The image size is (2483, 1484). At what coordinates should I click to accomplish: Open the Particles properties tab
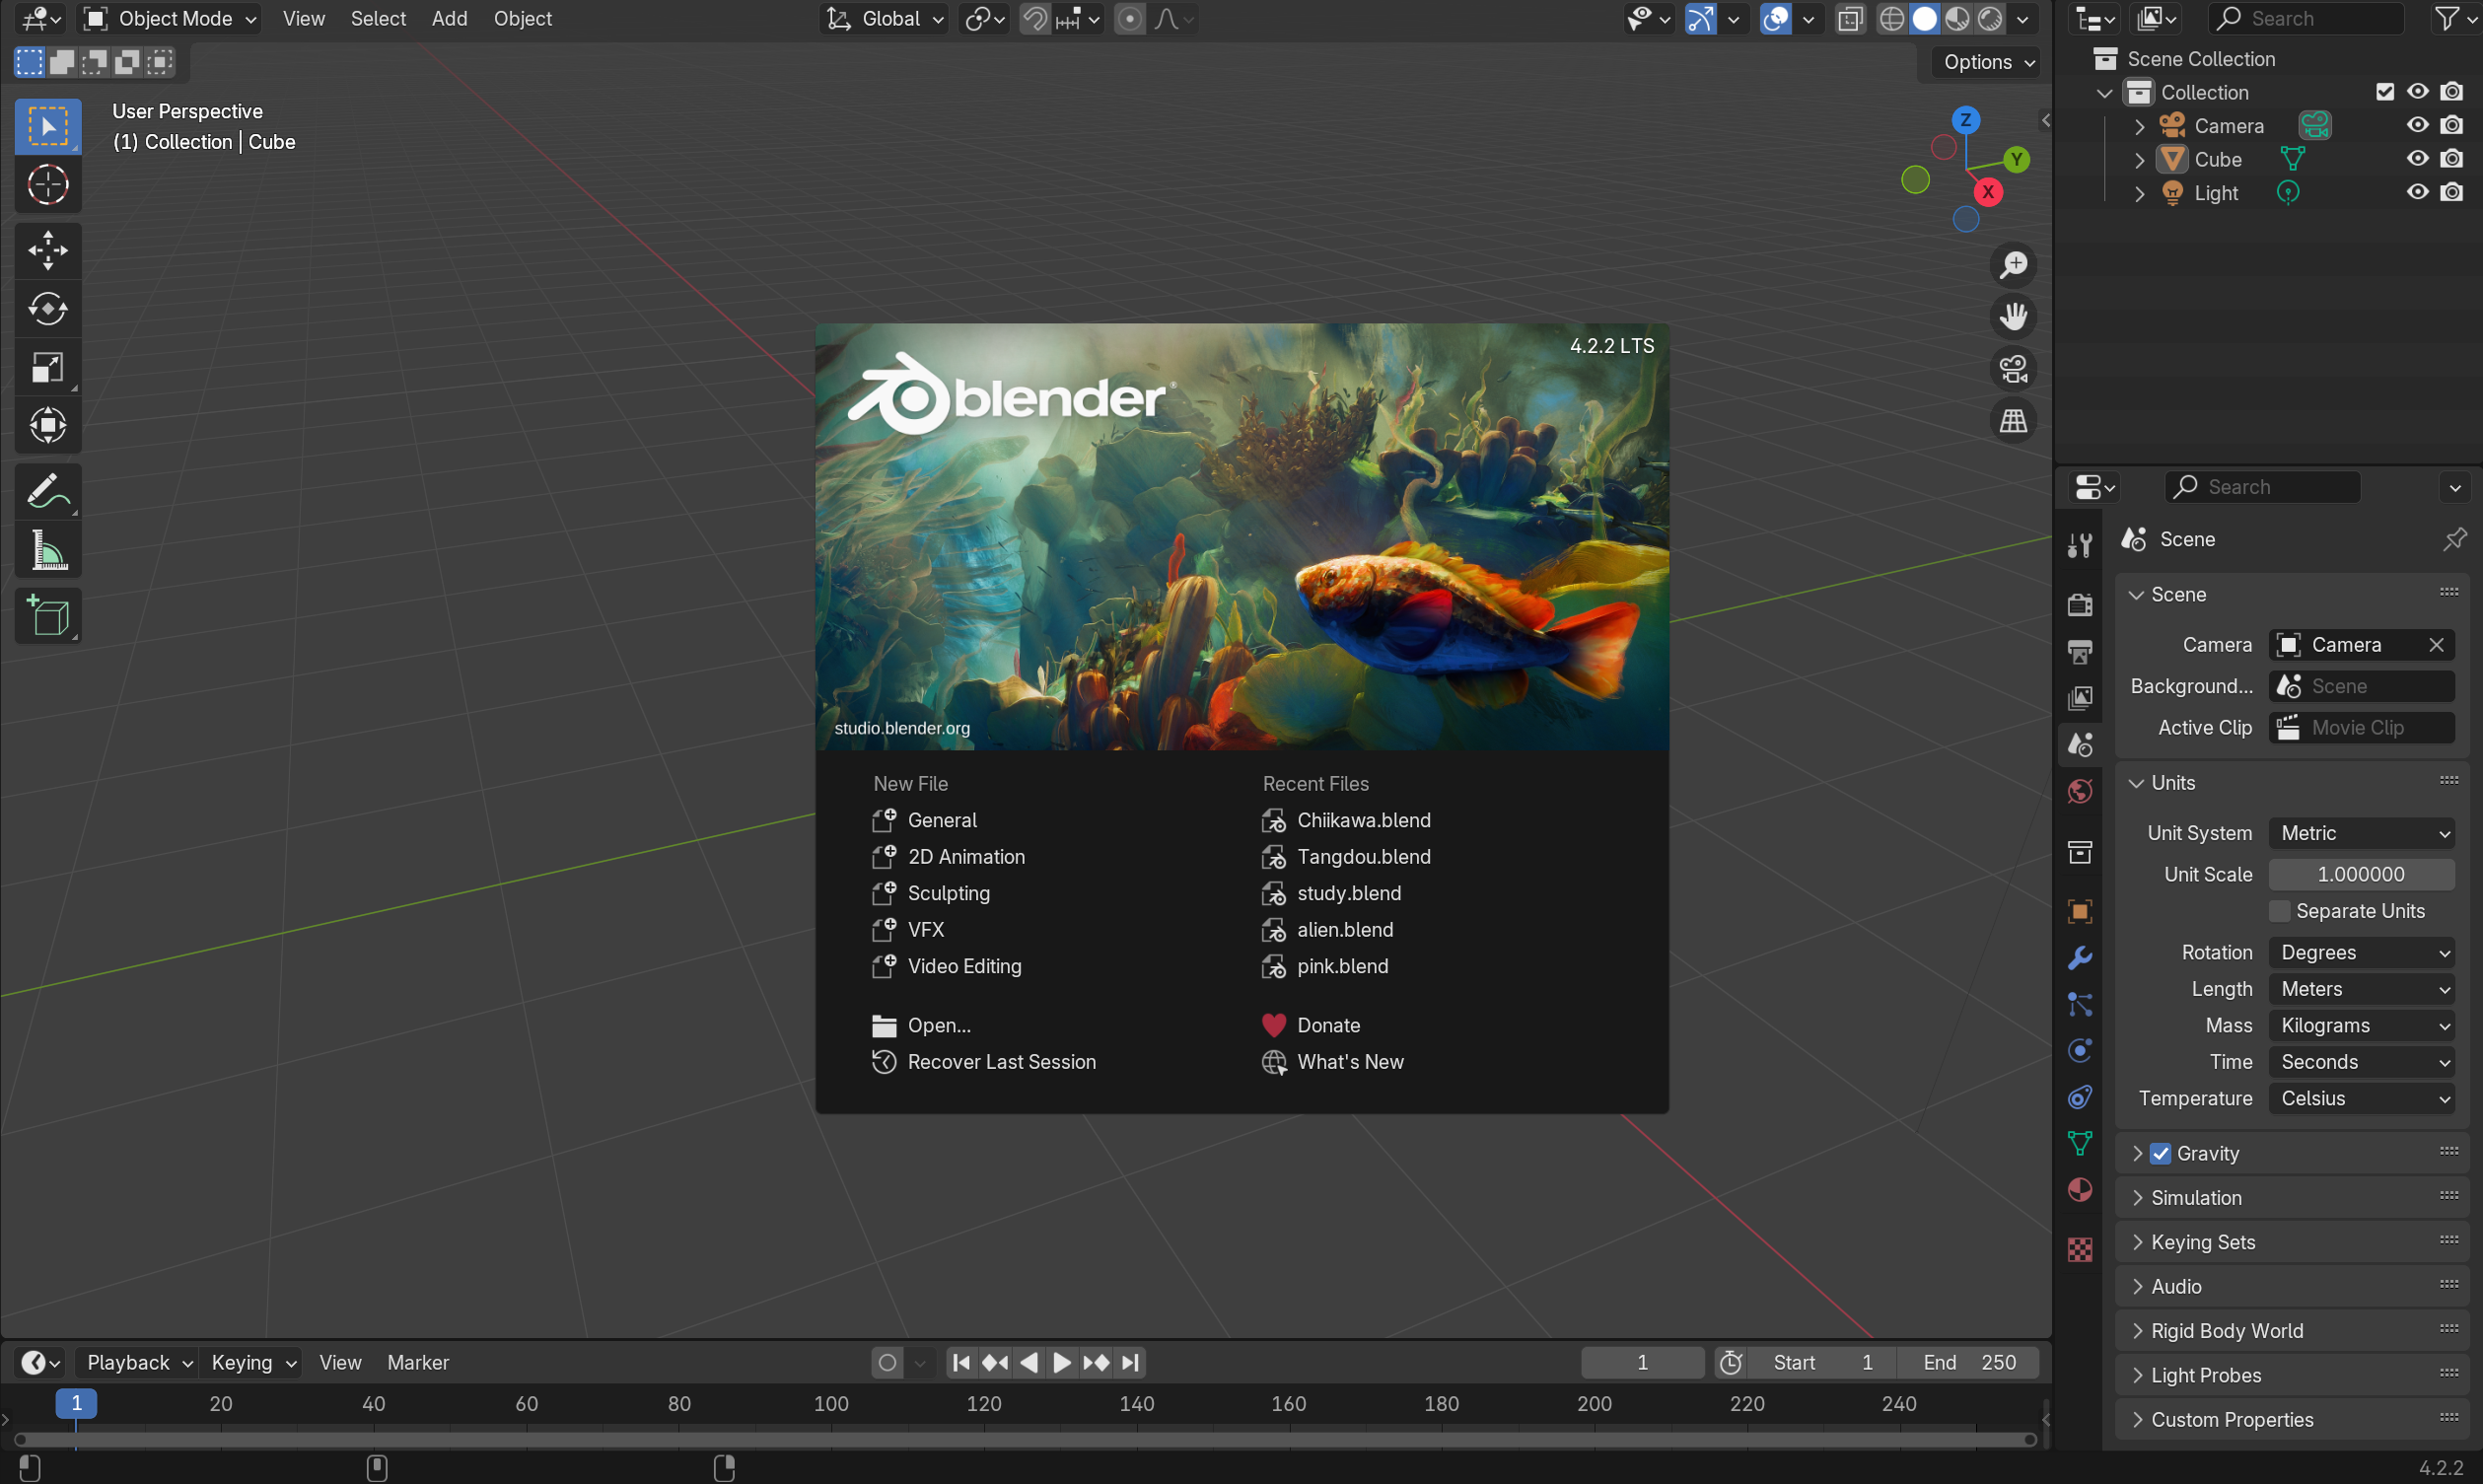tap(2080, 1004)
